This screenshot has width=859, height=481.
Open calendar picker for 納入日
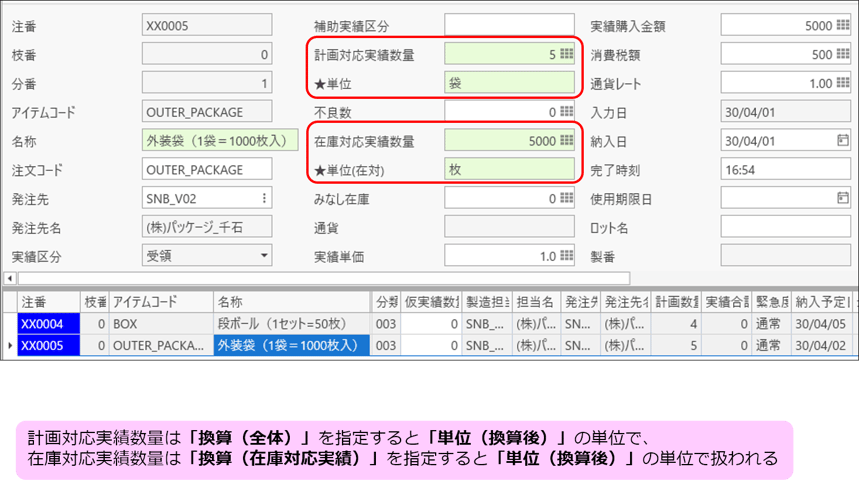click(x=843, y=140)
